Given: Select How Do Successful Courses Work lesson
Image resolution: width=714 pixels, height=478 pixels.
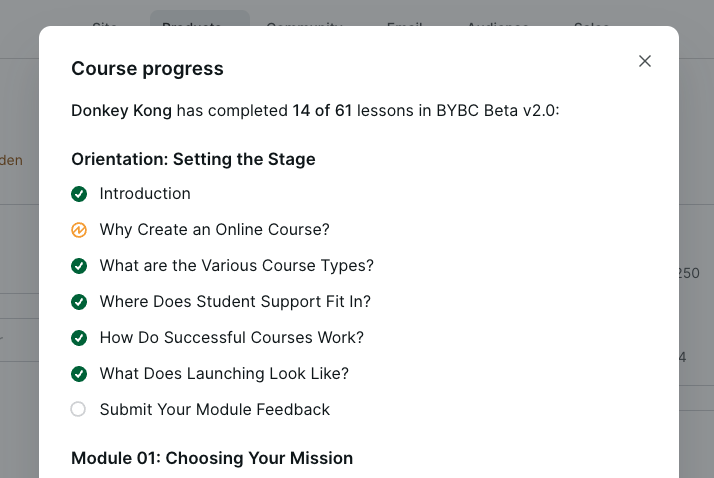Looking at the screenshot, I should [231, 338].
